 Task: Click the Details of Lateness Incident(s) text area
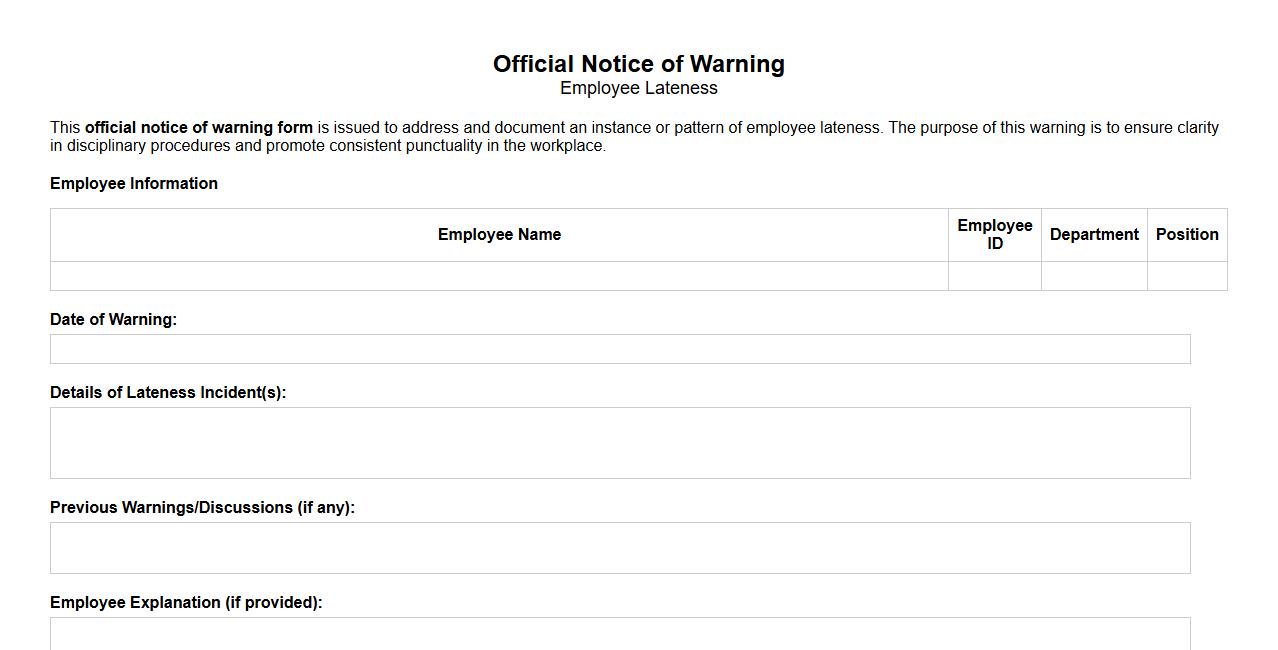pyautogui.click(x=620, y=442)
